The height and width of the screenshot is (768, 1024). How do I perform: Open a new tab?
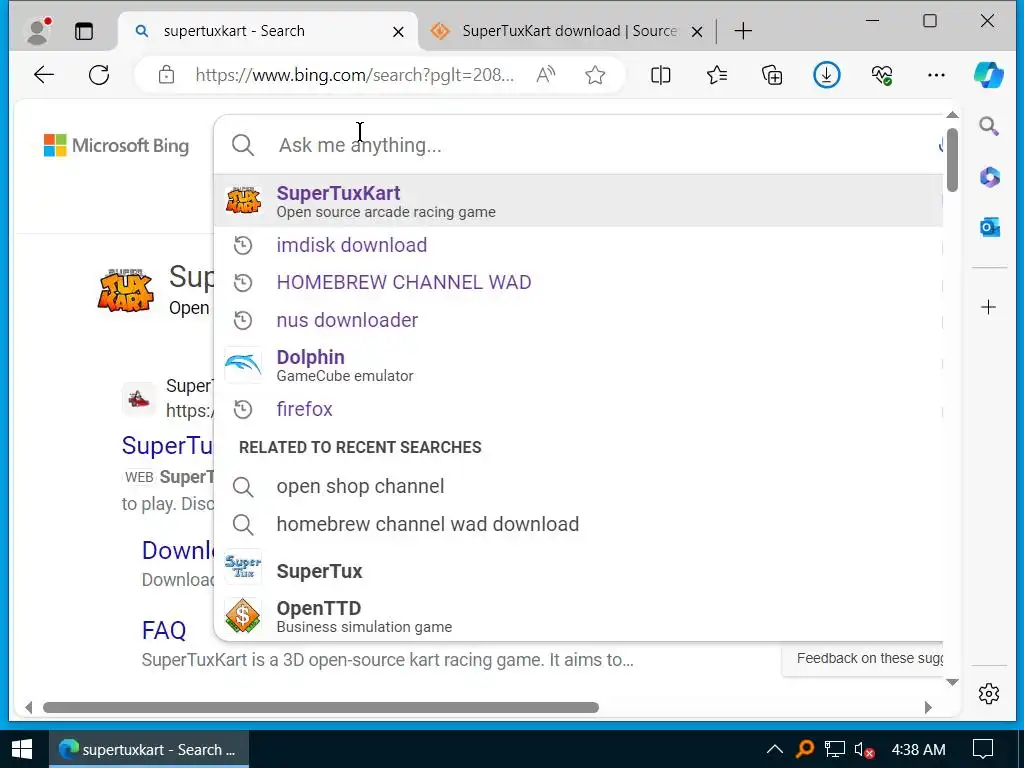[x=743, y=31]
